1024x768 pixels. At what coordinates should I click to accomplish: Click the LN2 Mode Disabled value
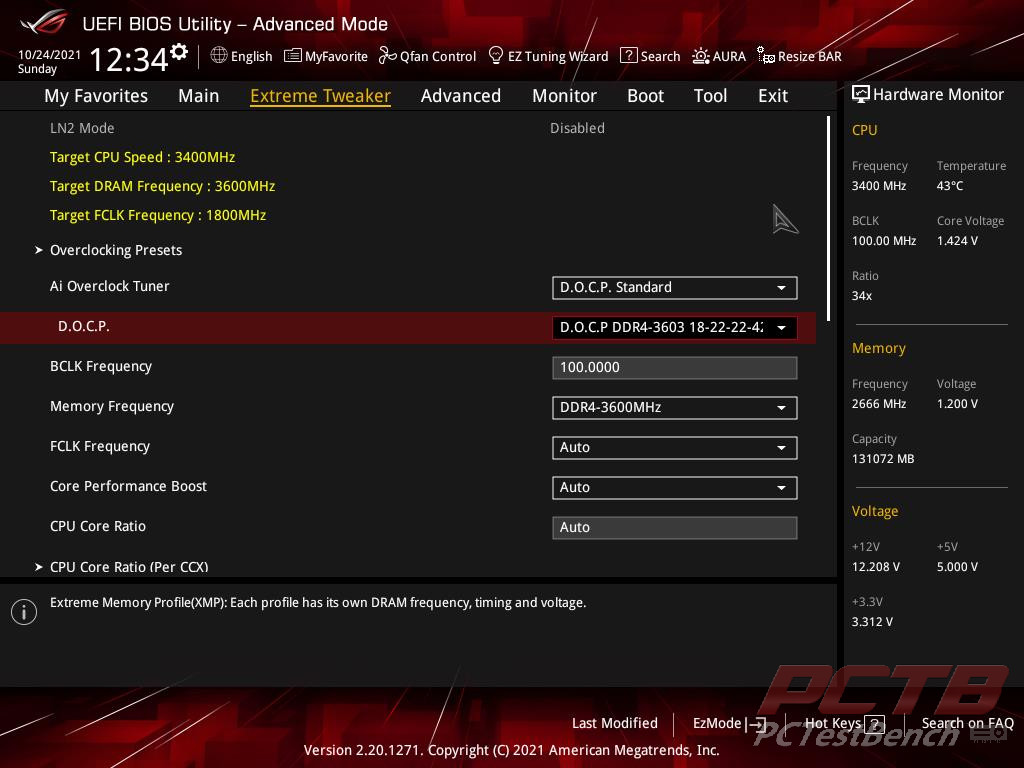(x=577, y=128)
